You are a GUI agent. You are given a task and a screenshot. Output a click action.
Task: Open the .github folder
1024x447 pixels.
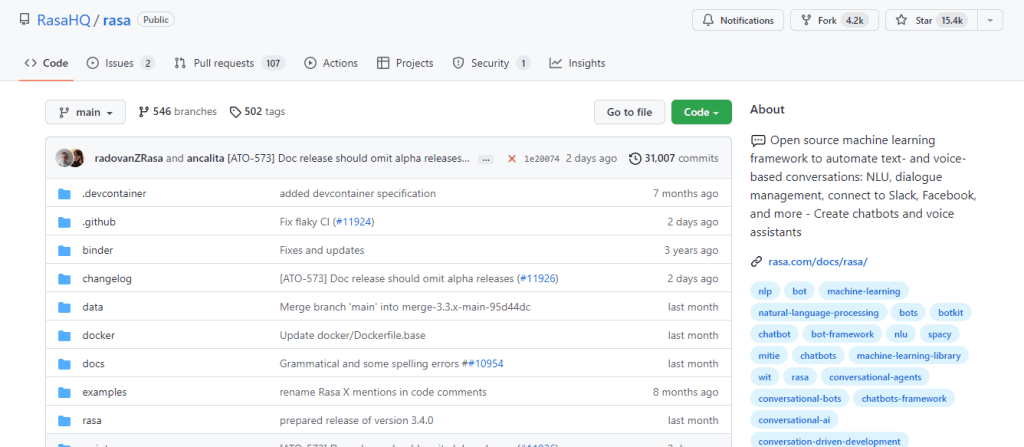pos(99,222)
